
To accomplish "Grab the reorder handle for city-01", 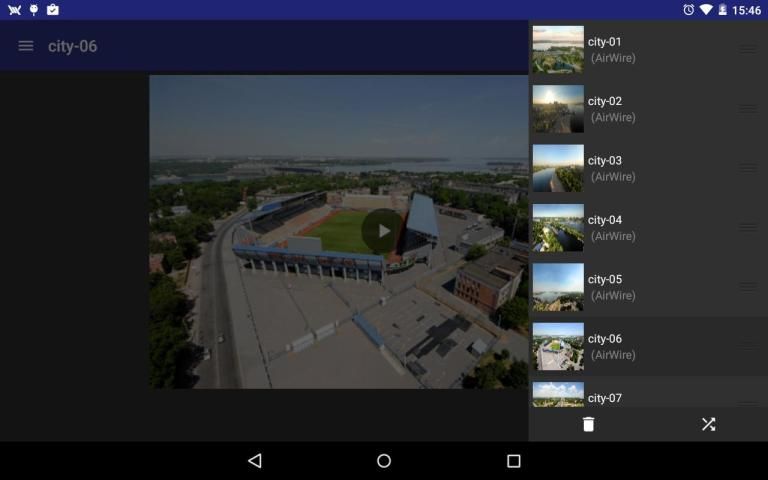I will pos(747,49).
